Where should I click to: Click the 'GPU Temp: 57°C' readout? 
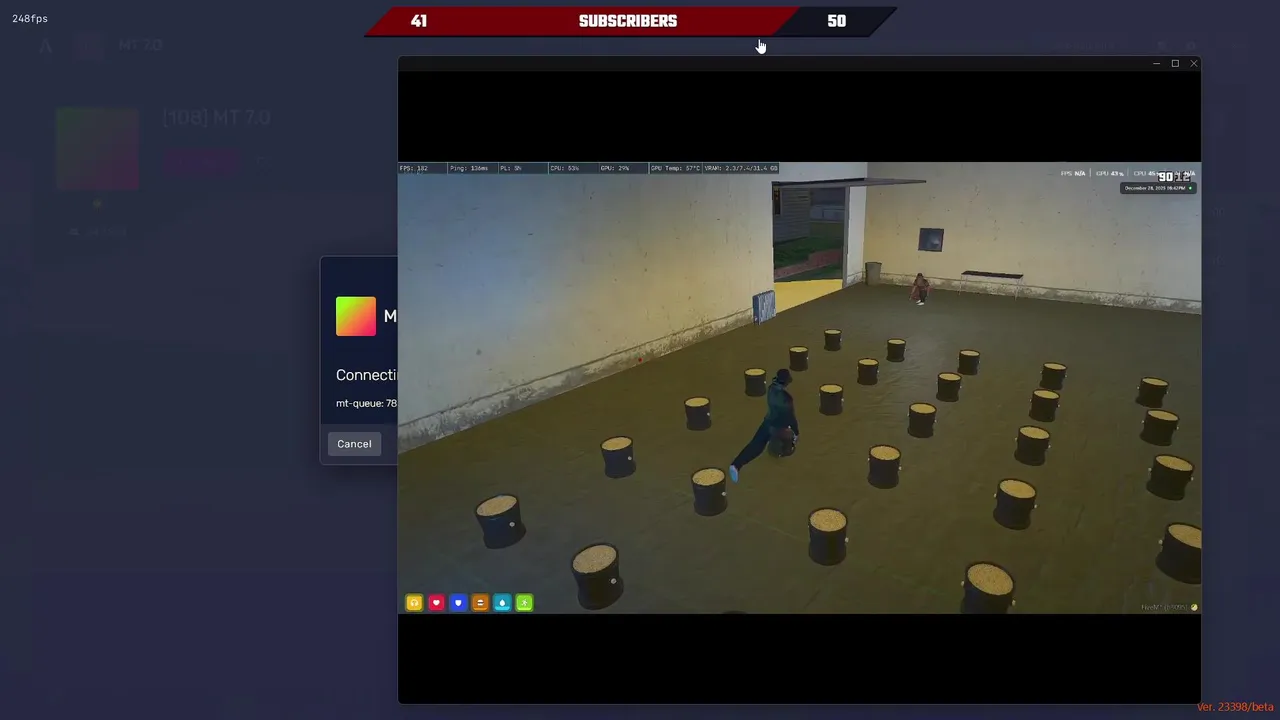pos(675,168)
